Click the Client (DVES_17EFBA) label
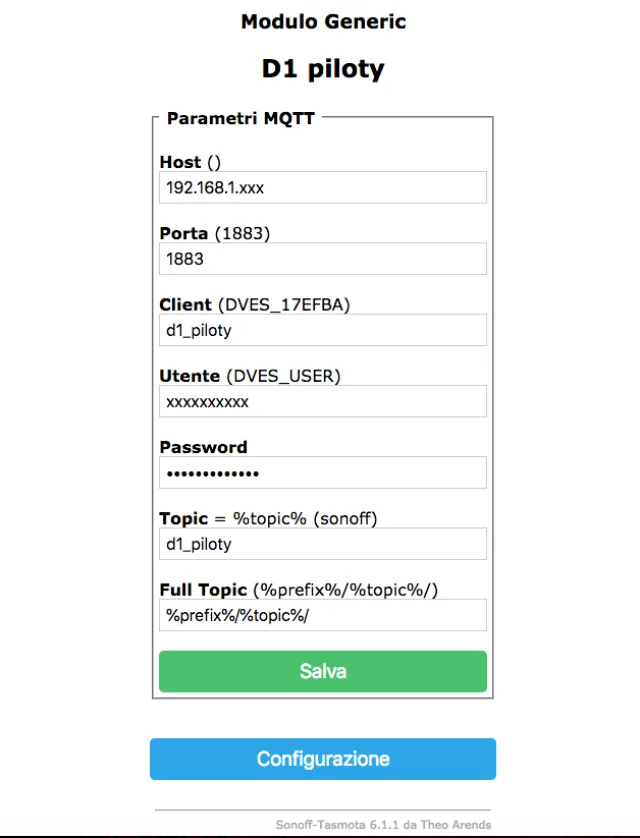640x838 pixels. 255,304
